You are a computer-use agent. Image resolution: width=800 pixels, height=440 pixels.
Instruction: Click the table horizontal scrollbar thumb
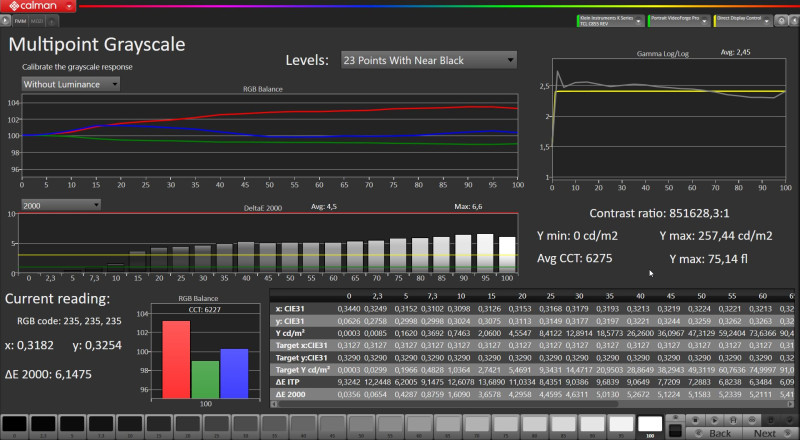448,404
